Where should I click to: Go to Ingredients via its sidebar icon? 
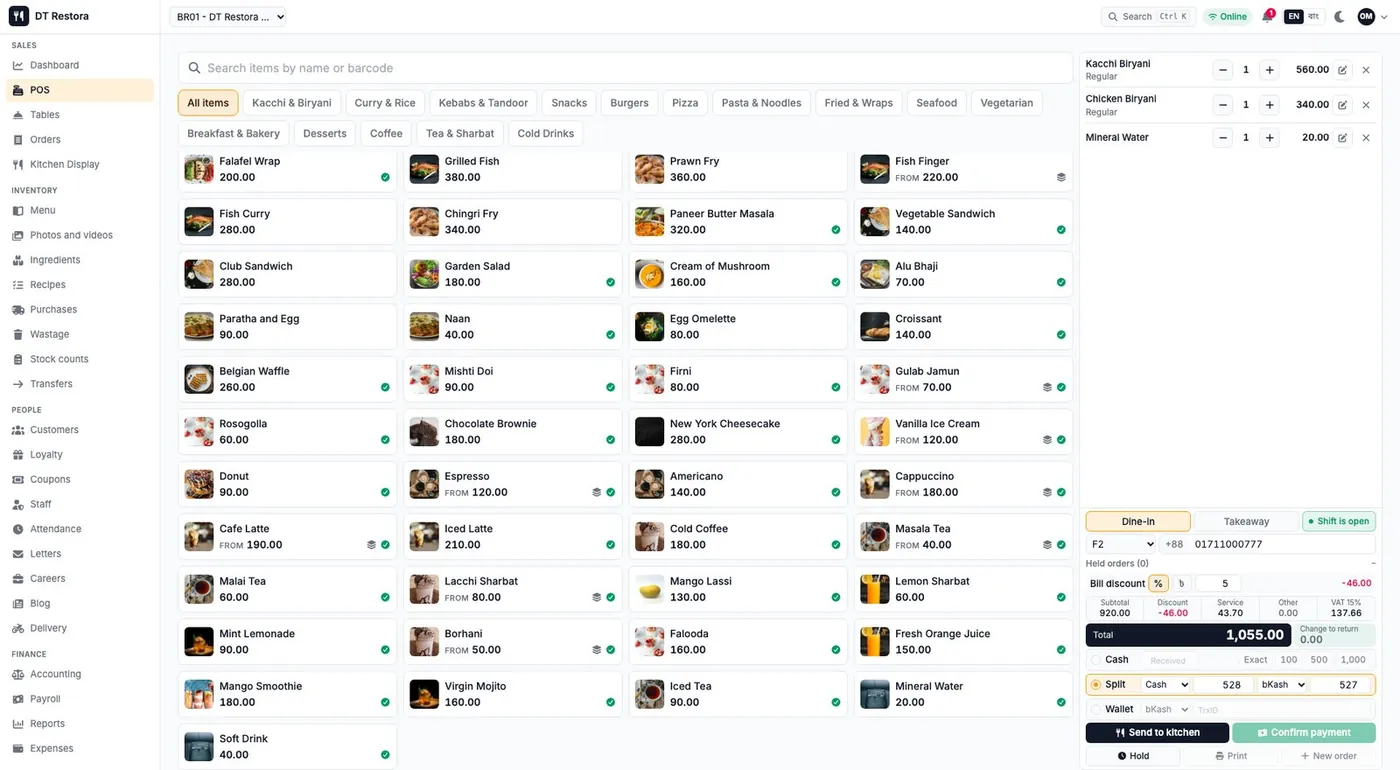[x=18, y=260]
